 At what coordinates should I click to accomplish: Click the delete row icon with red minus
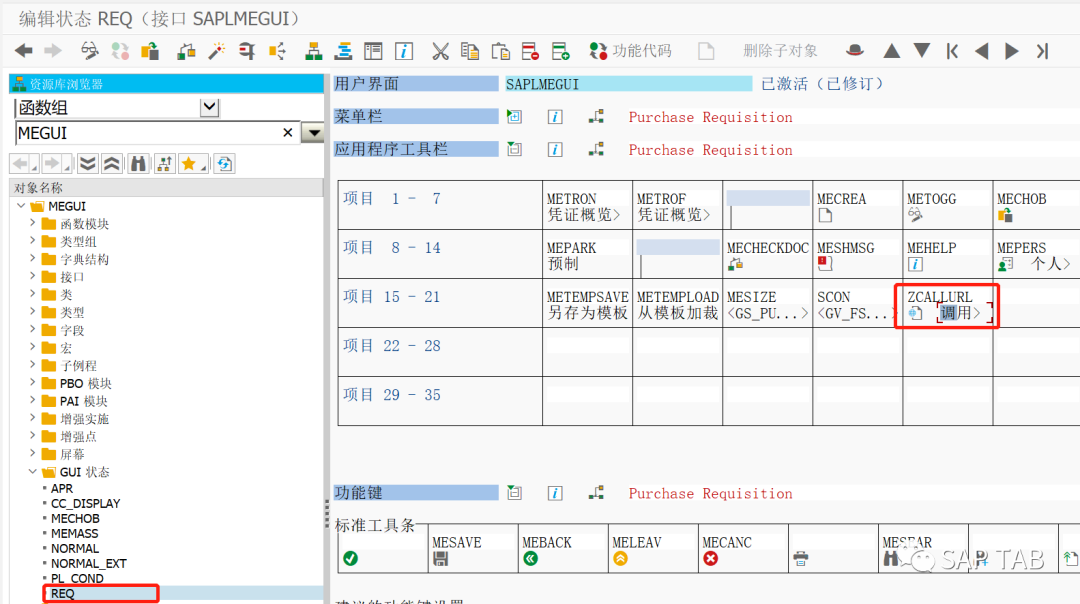530,51
